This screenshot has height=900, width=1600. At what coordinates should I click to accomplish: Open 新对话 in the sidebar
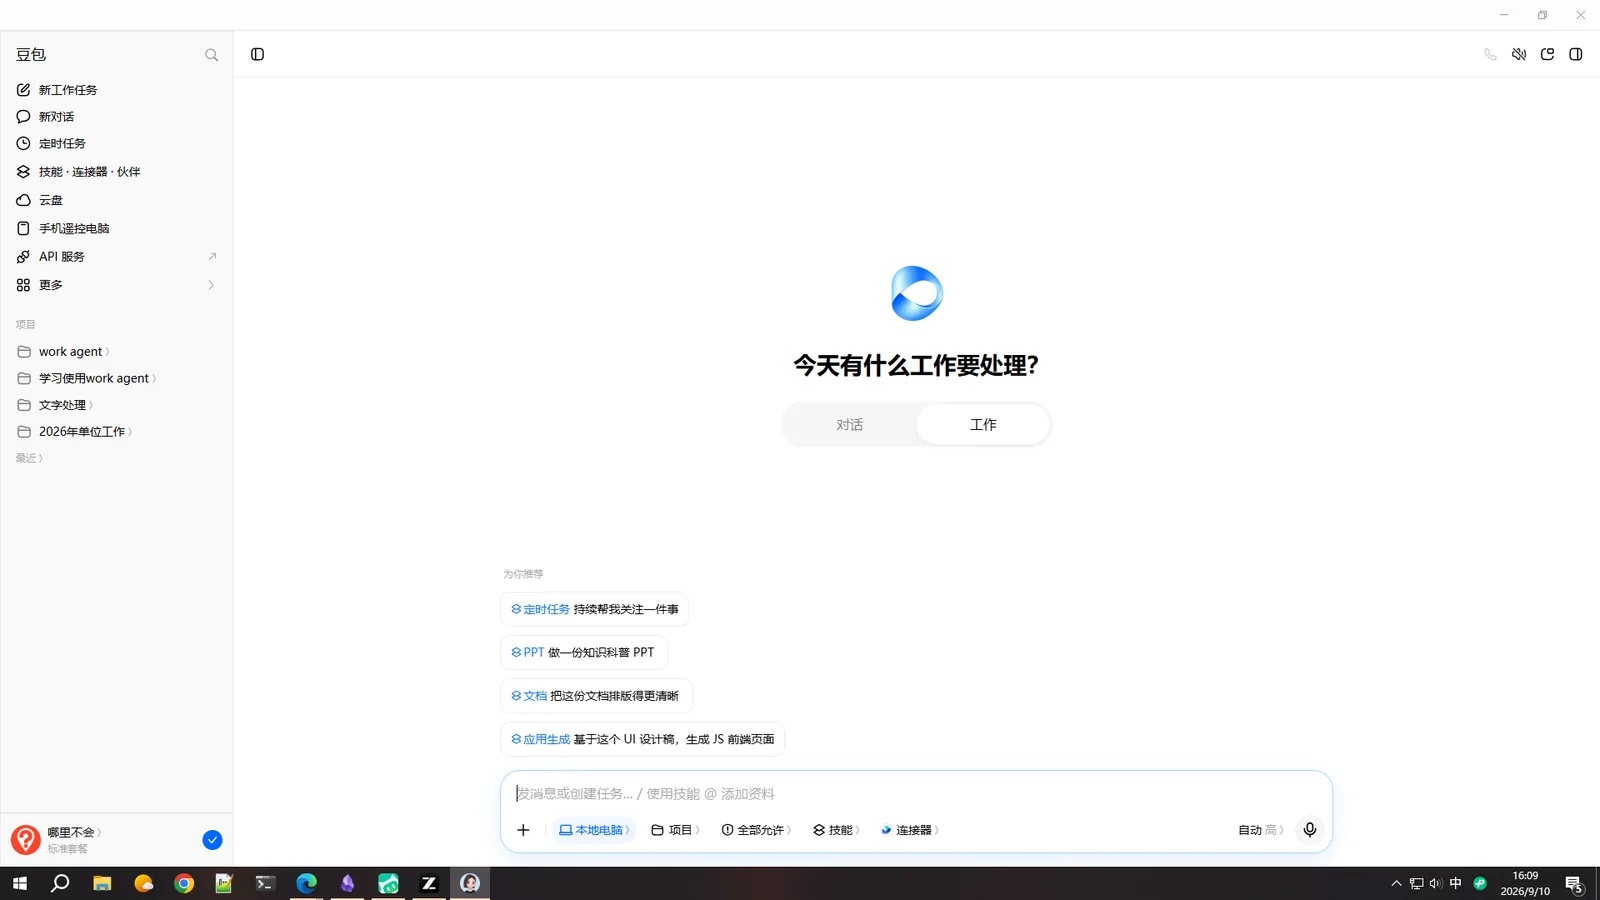pyautogui.click(x=116, y=117)
